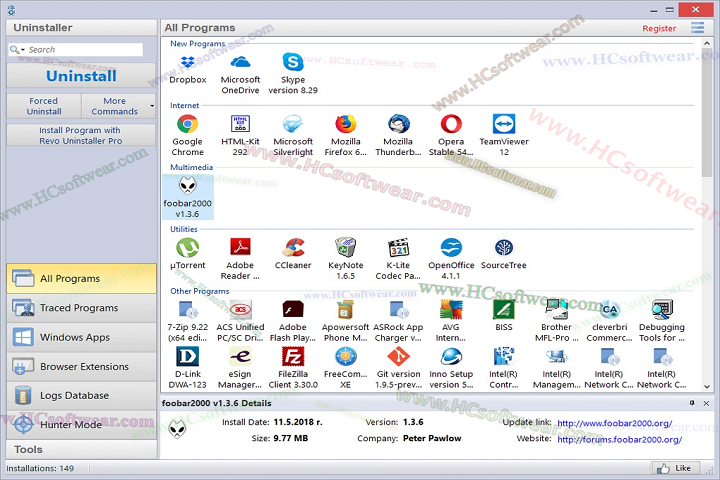Select K-Lite Codec Pack icon
The width and height of the screenshot is (720, 480).
398,248
